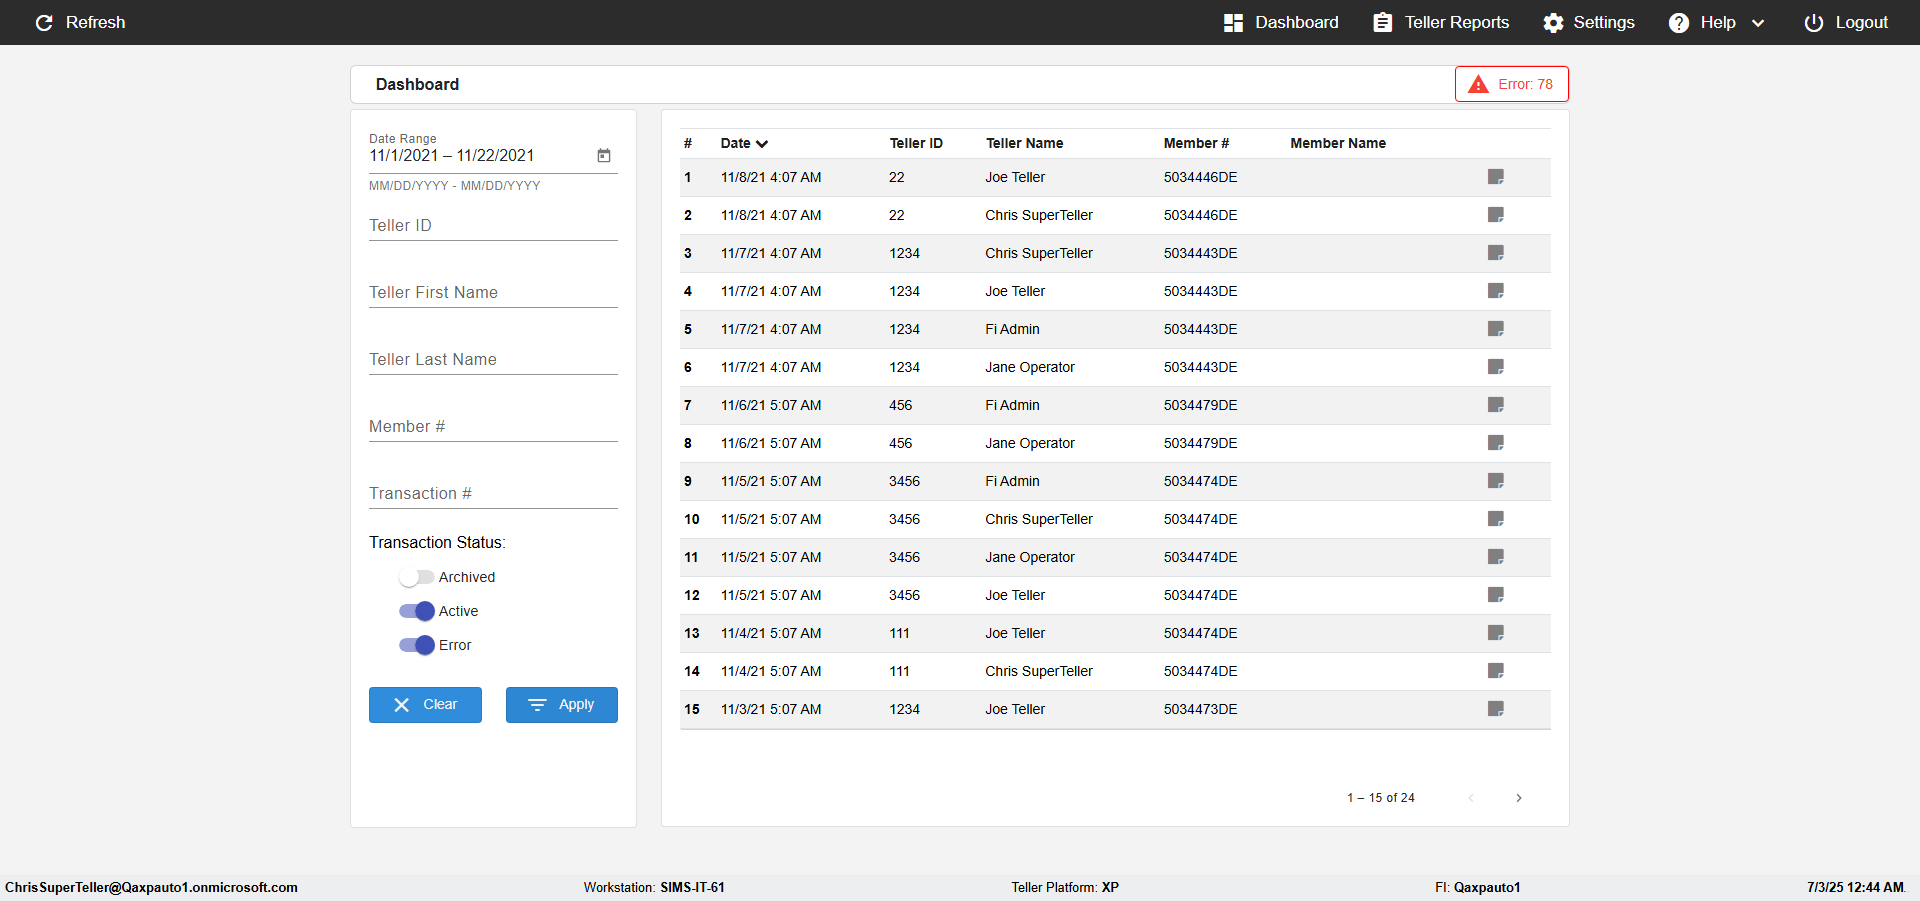
Task: Open note icon for row 3
Action: [1495, 253]
